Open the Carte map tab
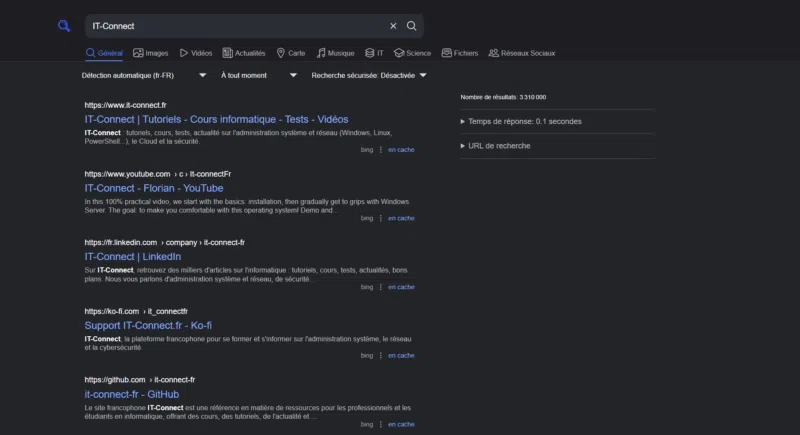Image resolution: width=800 pixels, height=435 pixels. coord(290,53)
